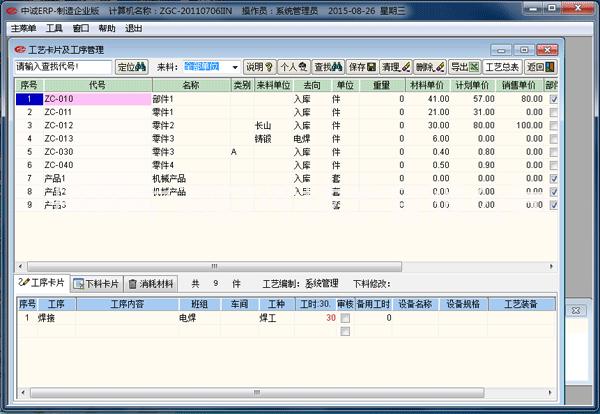
Task: Switch to the 消耗材料 tab
Action: click(x=152, y=284)
